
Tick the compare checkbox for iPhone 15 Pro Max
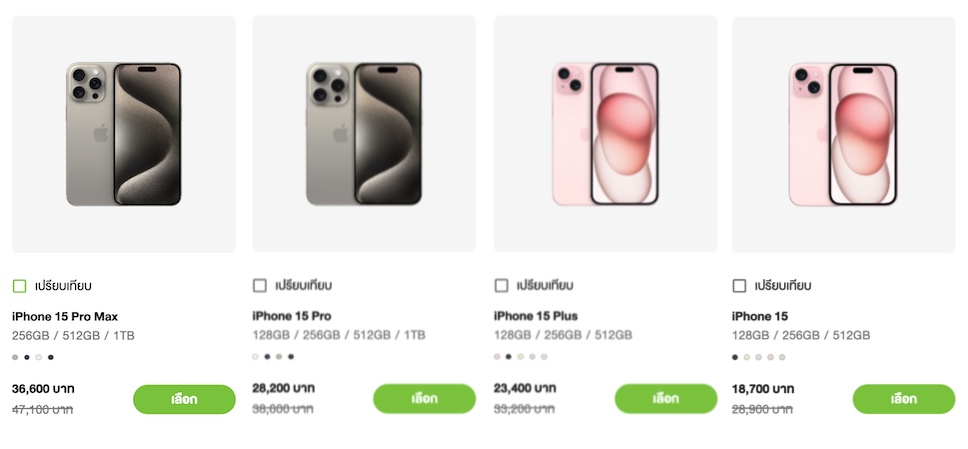tap(20, 286)
